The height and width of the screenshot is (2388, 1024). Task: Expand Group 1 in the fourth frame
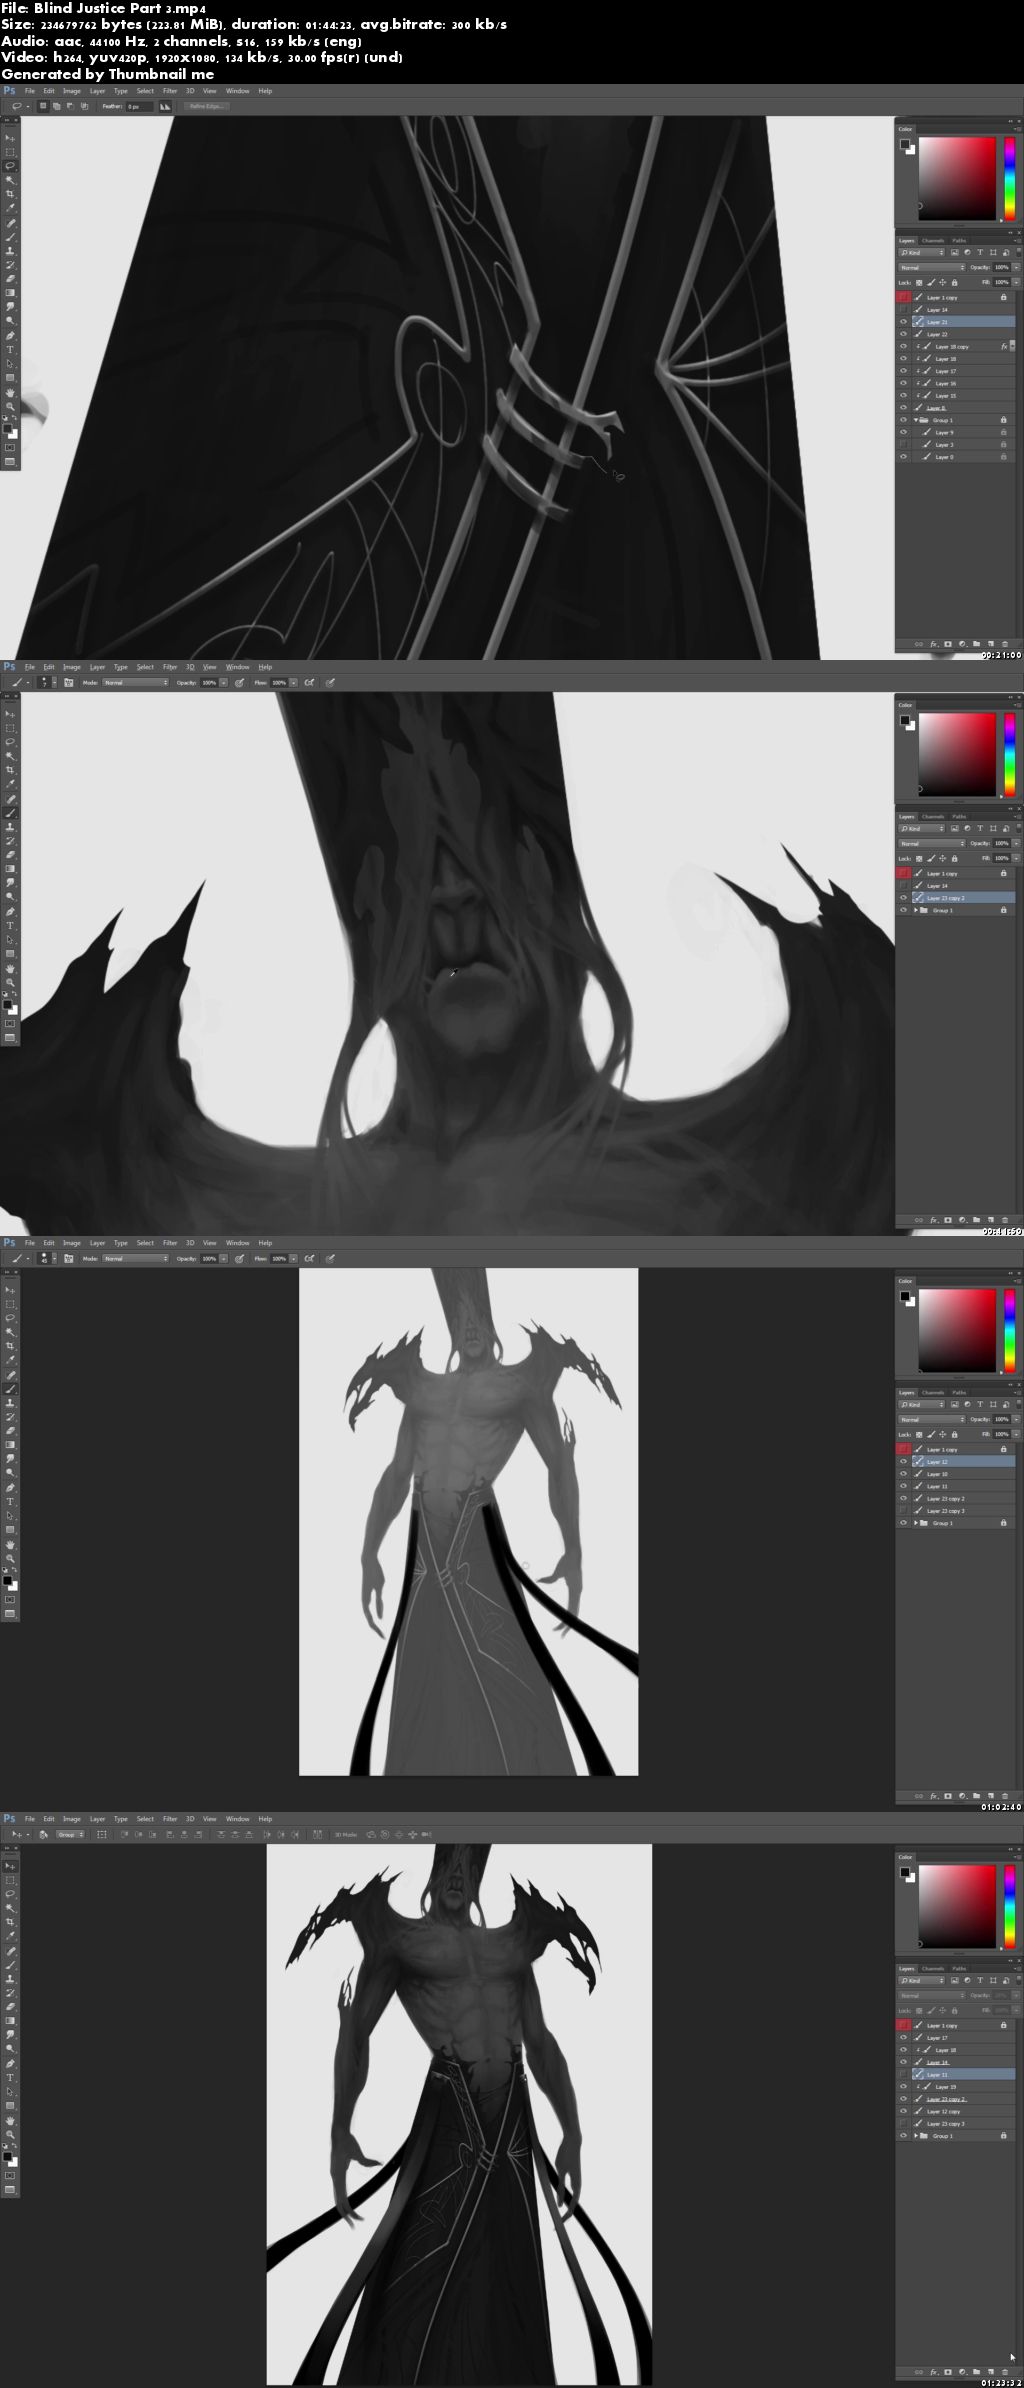(915, 2136)
